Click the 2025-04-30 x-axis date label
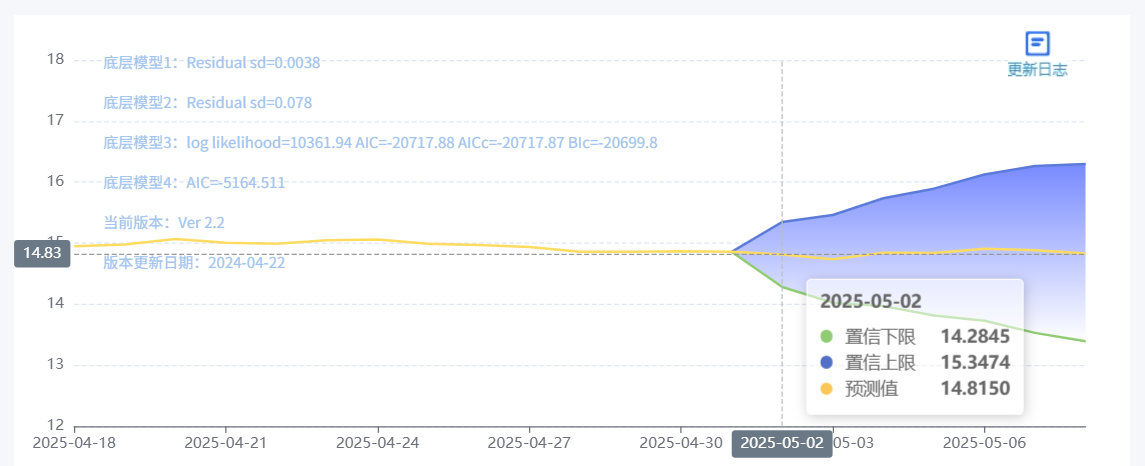 click(x=681, y=443)
